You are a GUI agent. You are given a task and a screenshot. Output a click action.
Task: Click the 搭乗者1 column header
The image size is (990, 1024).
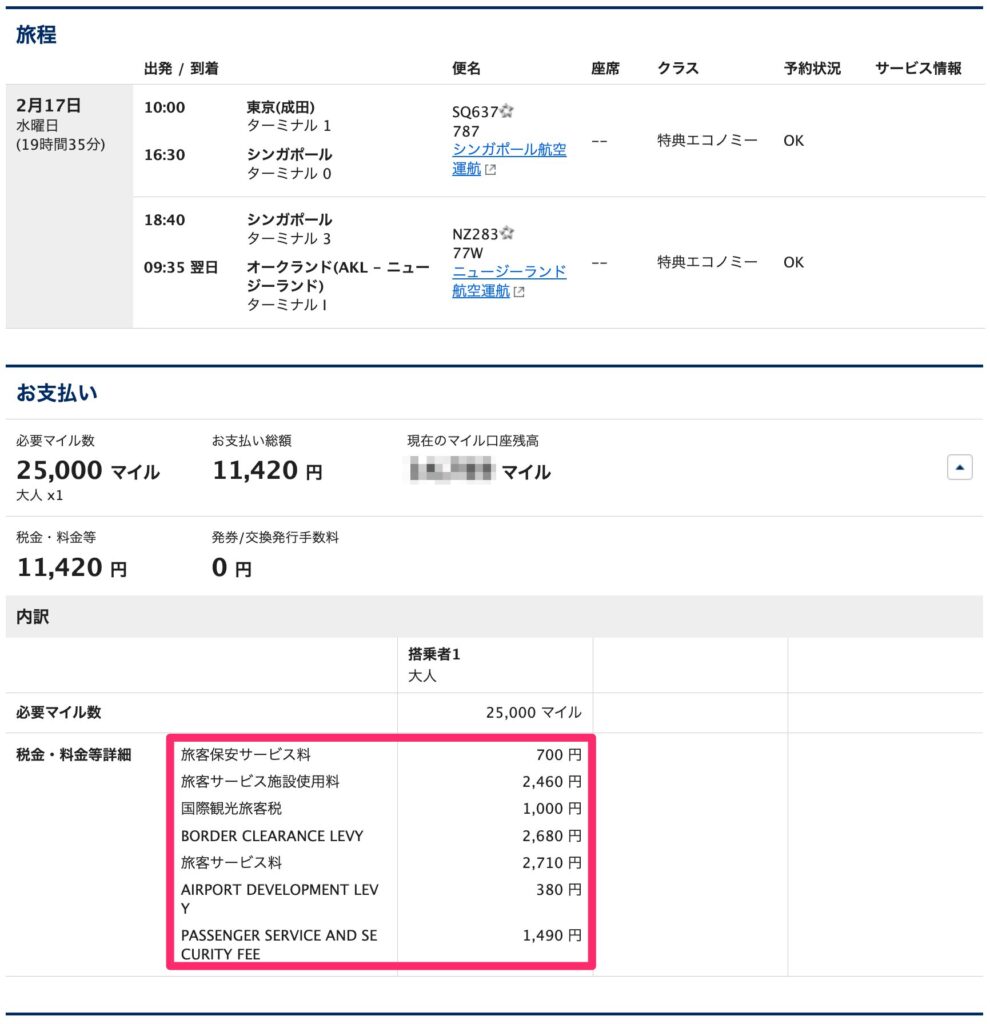(434, 654)
